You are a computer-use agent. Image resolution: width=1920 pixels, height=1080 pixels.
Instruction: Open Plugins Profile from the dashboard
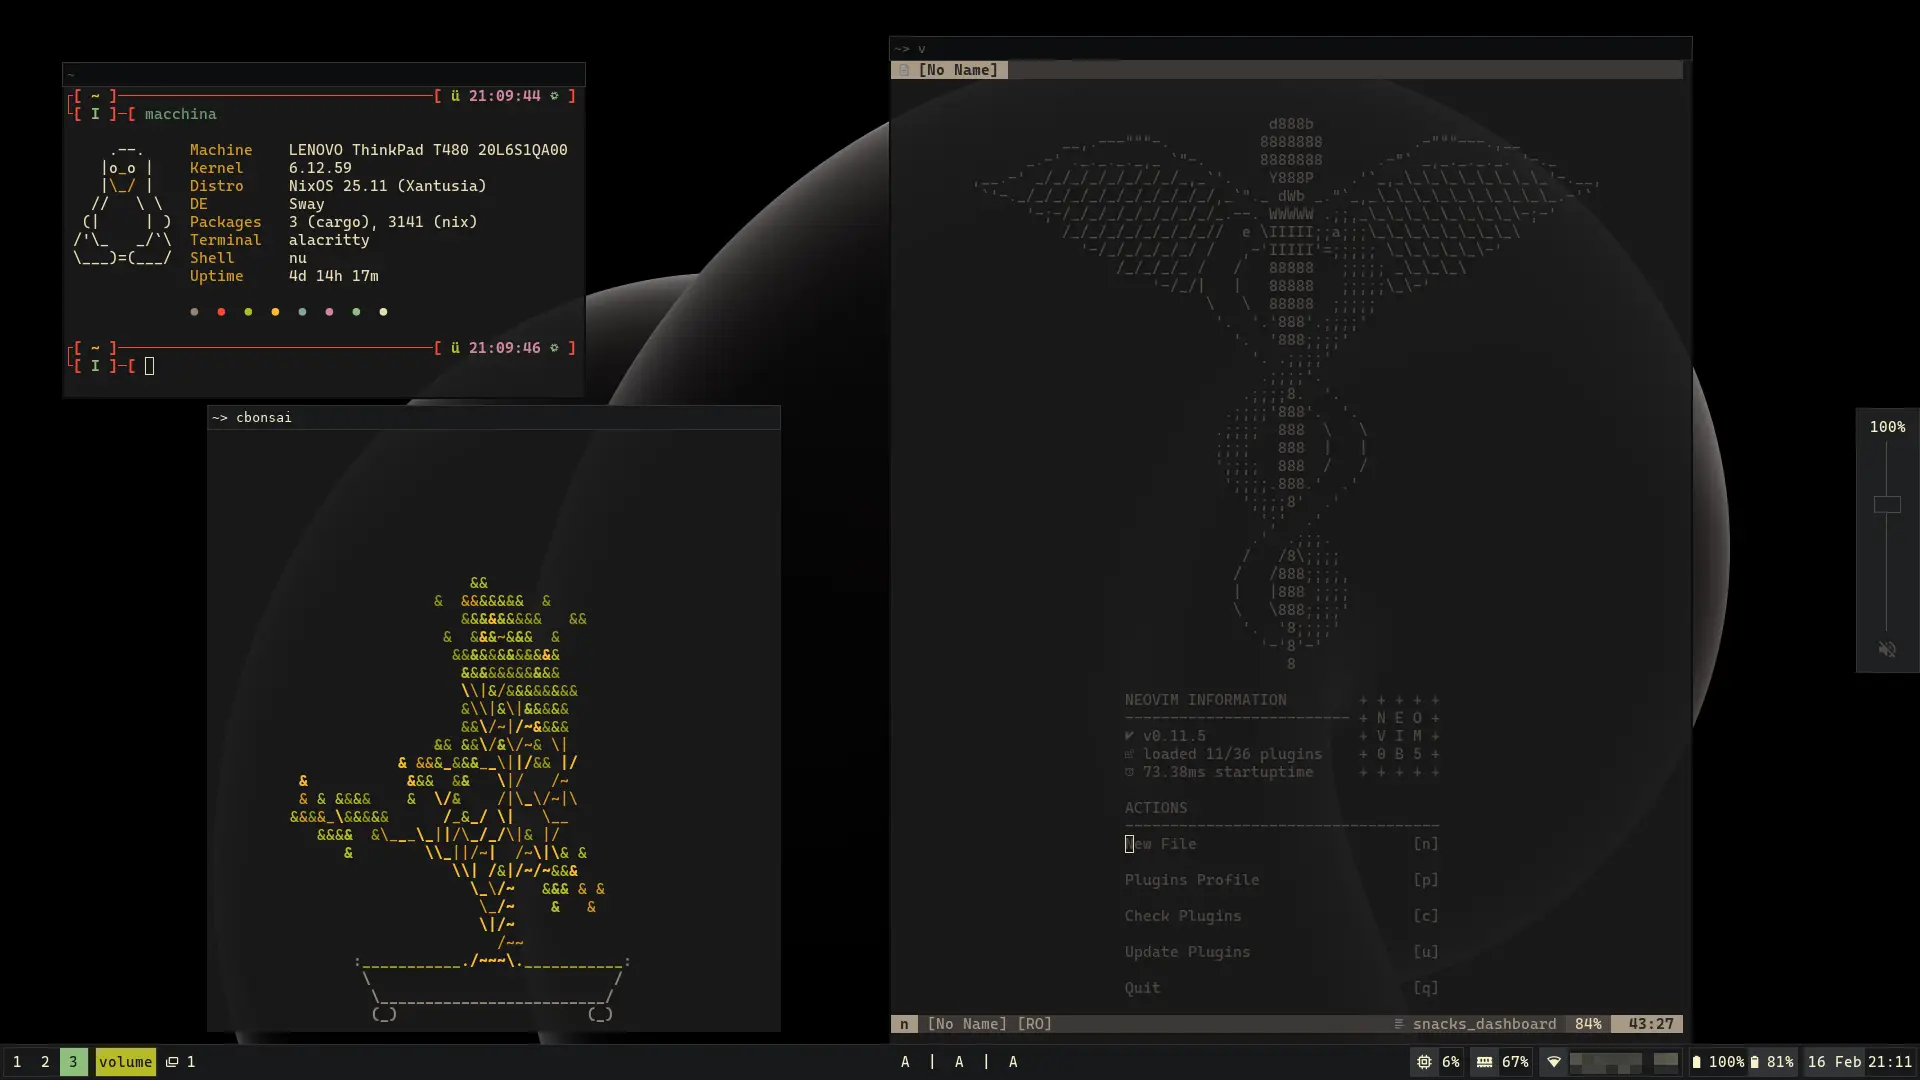(1191, 880)
